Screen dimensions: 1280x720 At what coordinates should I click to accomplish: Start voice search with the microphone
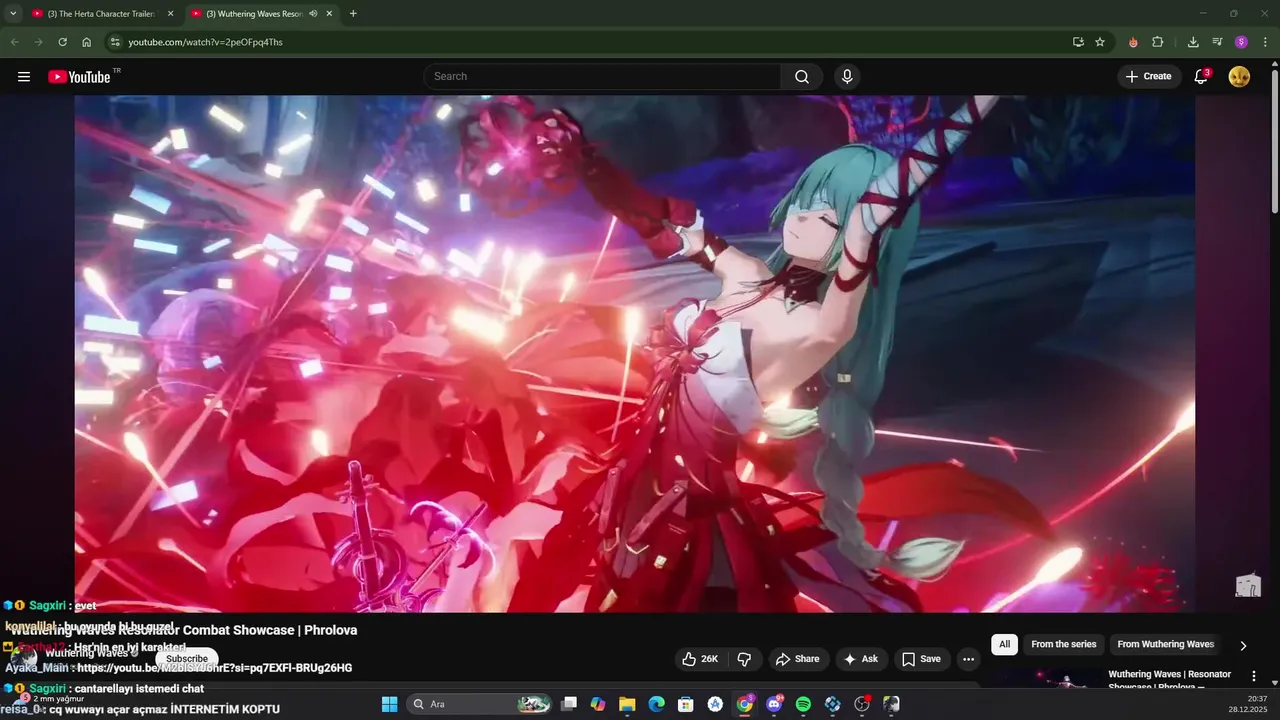point(847,76)
